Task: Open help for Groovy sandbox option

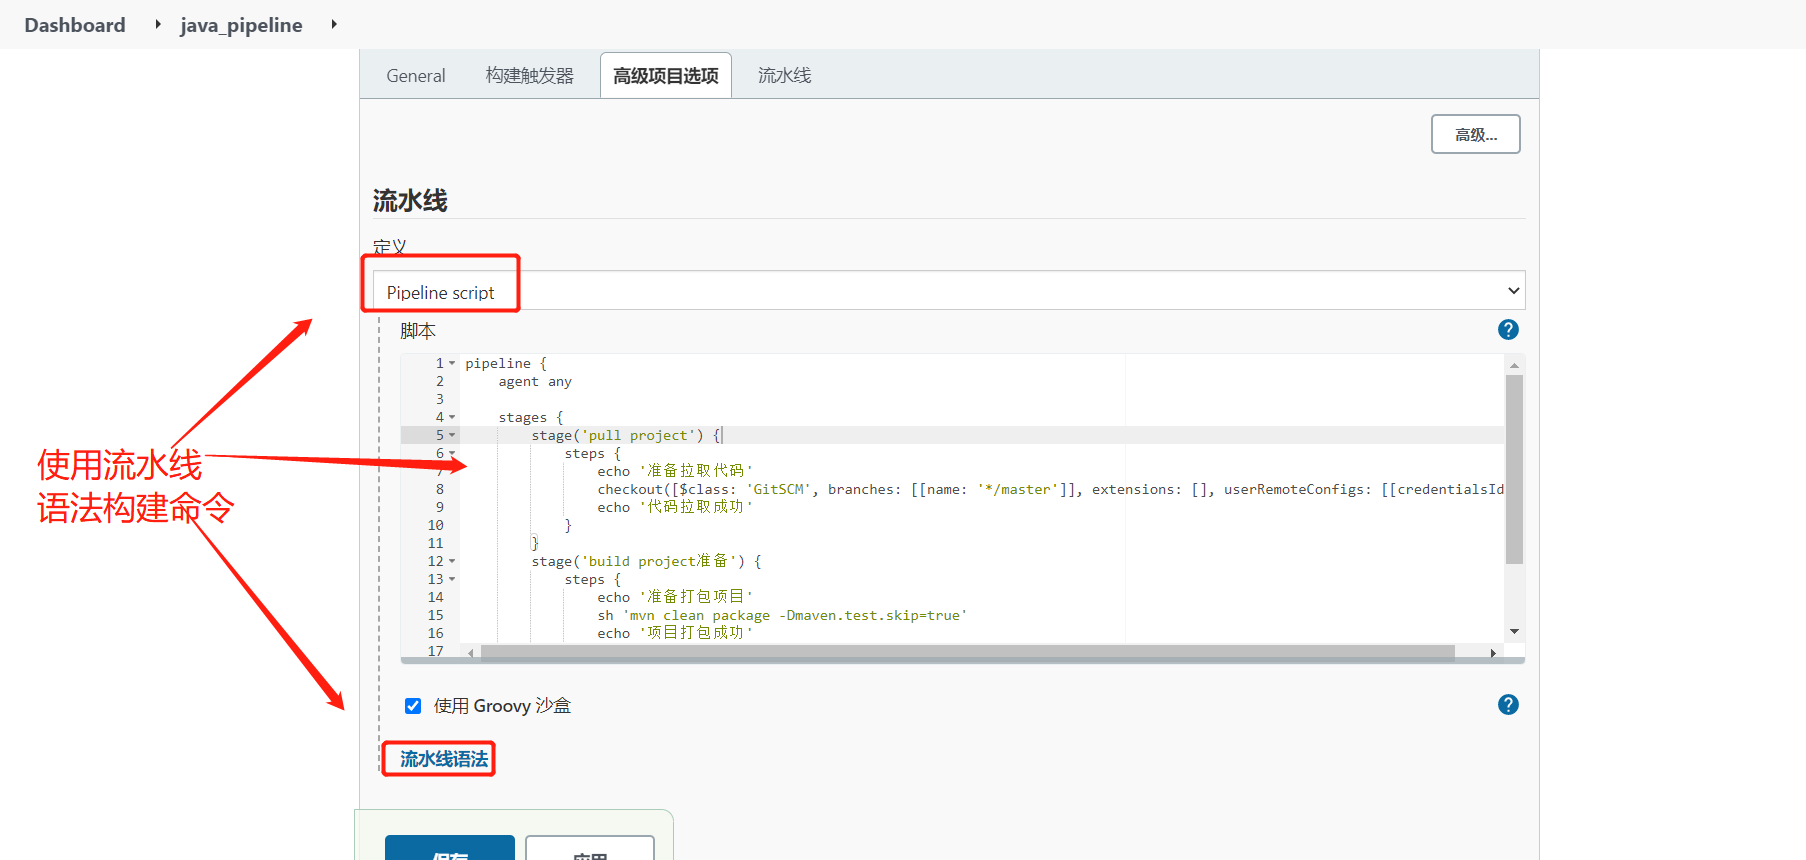Action: tap(1508, 705)
